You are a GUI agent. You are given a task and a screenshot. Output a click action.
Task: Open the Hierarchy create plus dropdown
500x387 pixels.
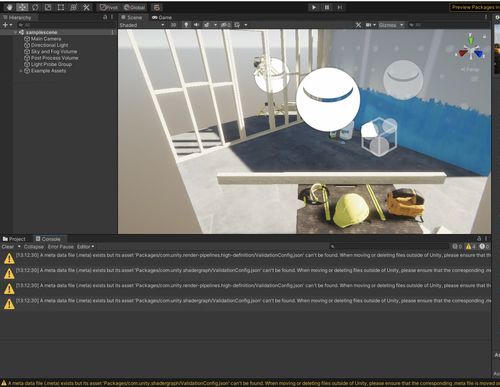coord(7,25)
